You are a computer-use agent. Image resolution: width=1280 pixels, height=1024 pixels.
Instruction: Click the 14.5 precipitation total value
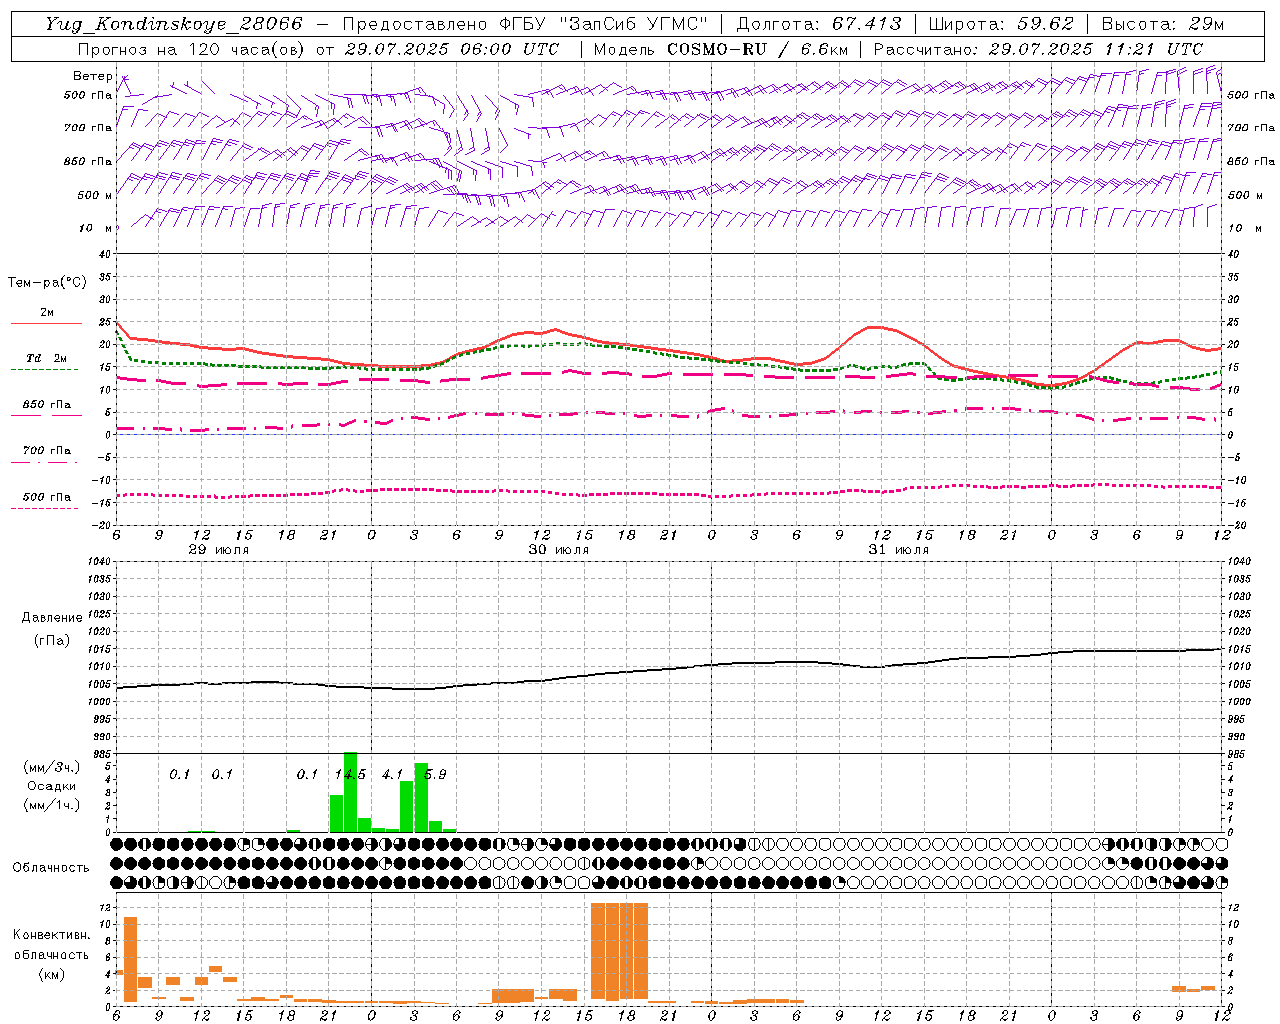click(350, 774)
